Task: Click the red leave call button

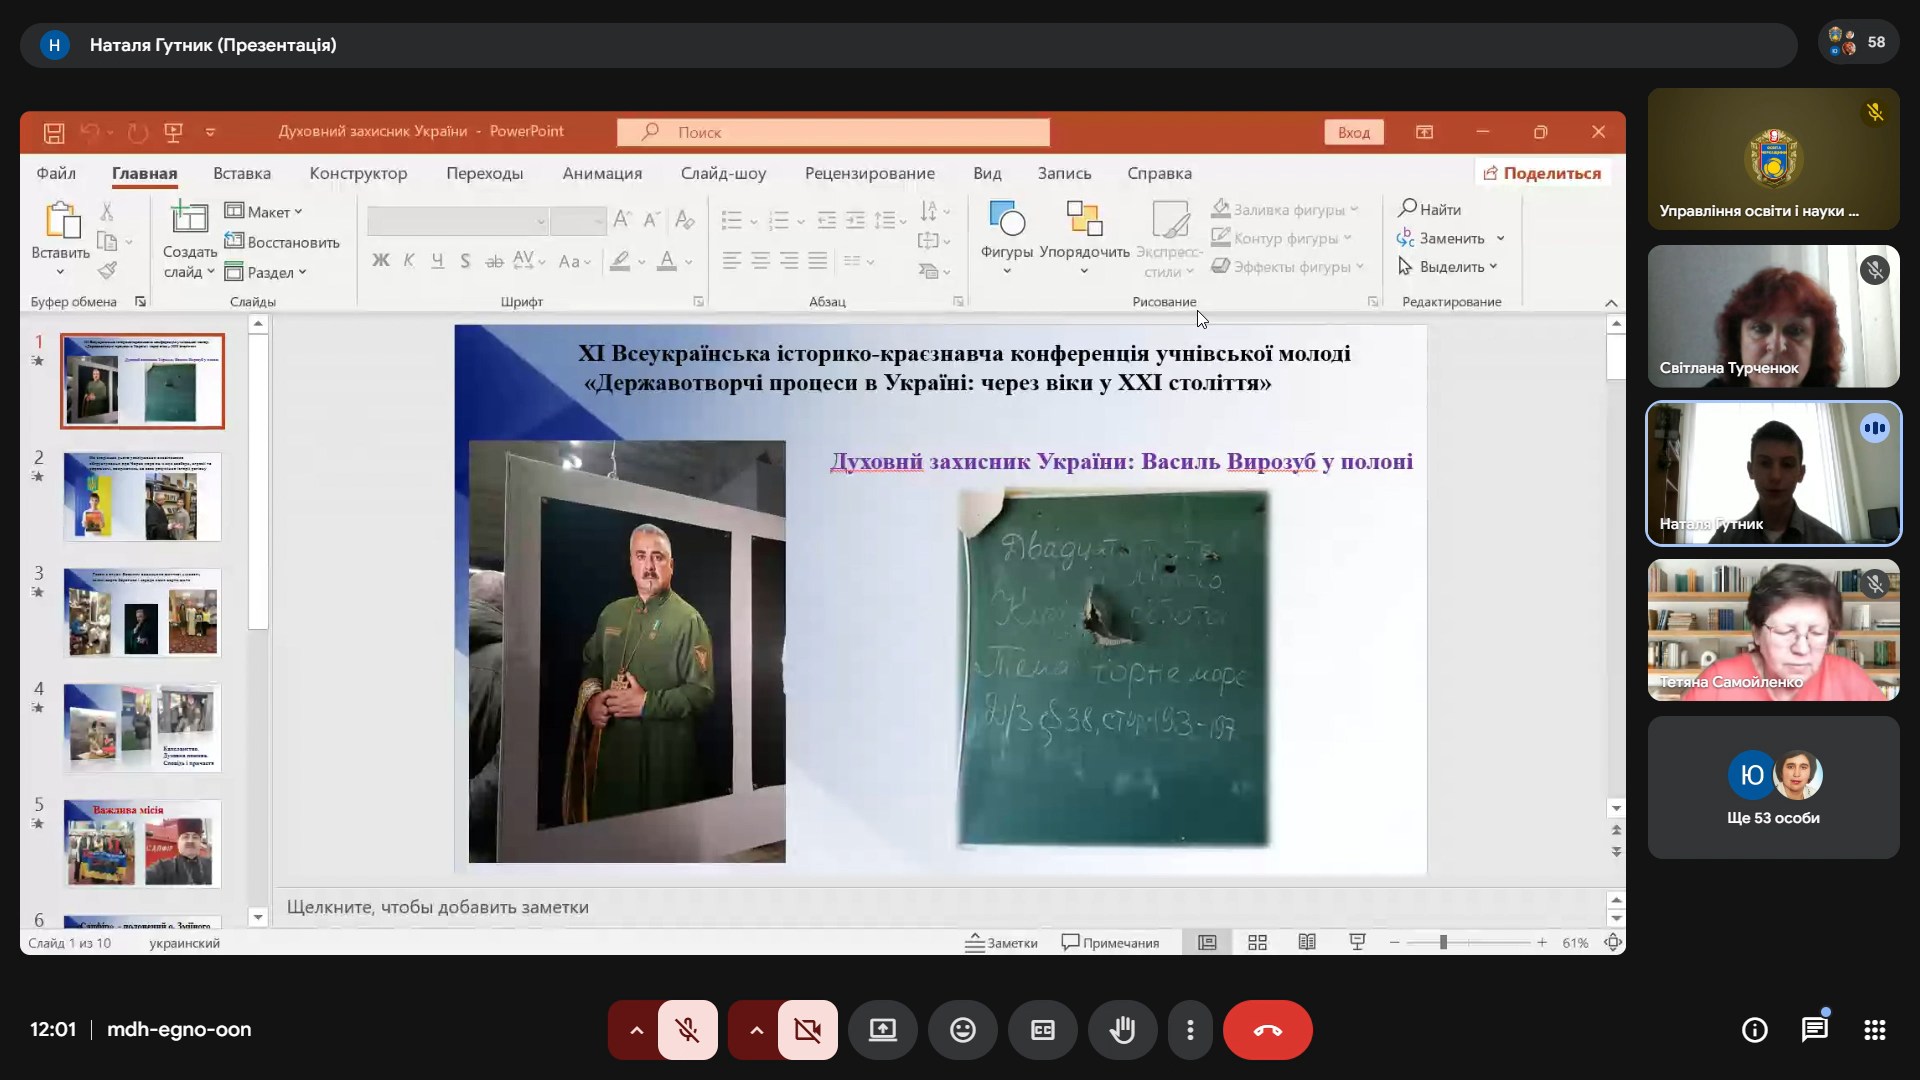Action: (1268, 1029)
